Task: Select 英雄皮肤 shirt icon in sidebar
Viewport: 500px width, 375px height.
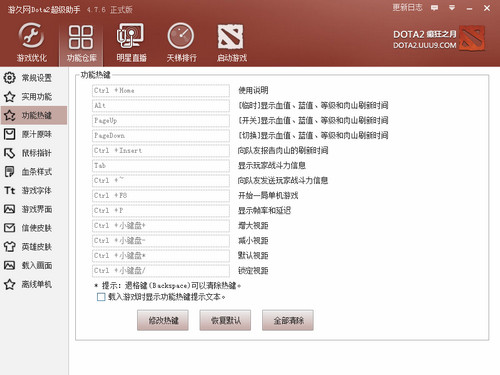Action: [9, 247]
